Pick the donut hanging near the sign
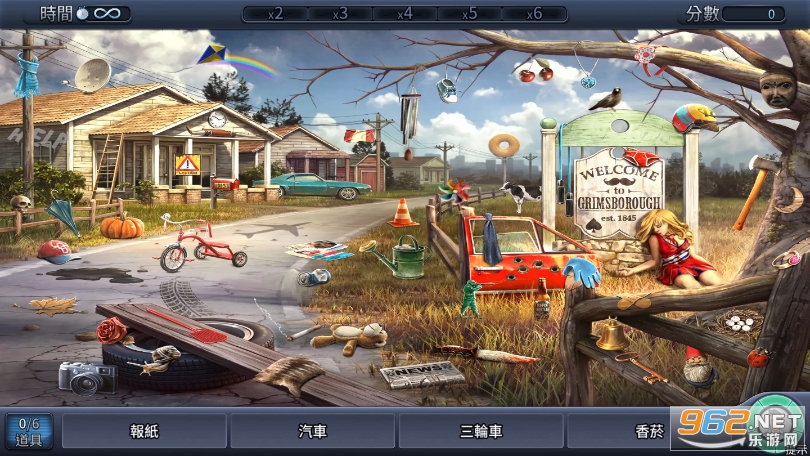The image size is (810, 456). [x=504, y=144]
